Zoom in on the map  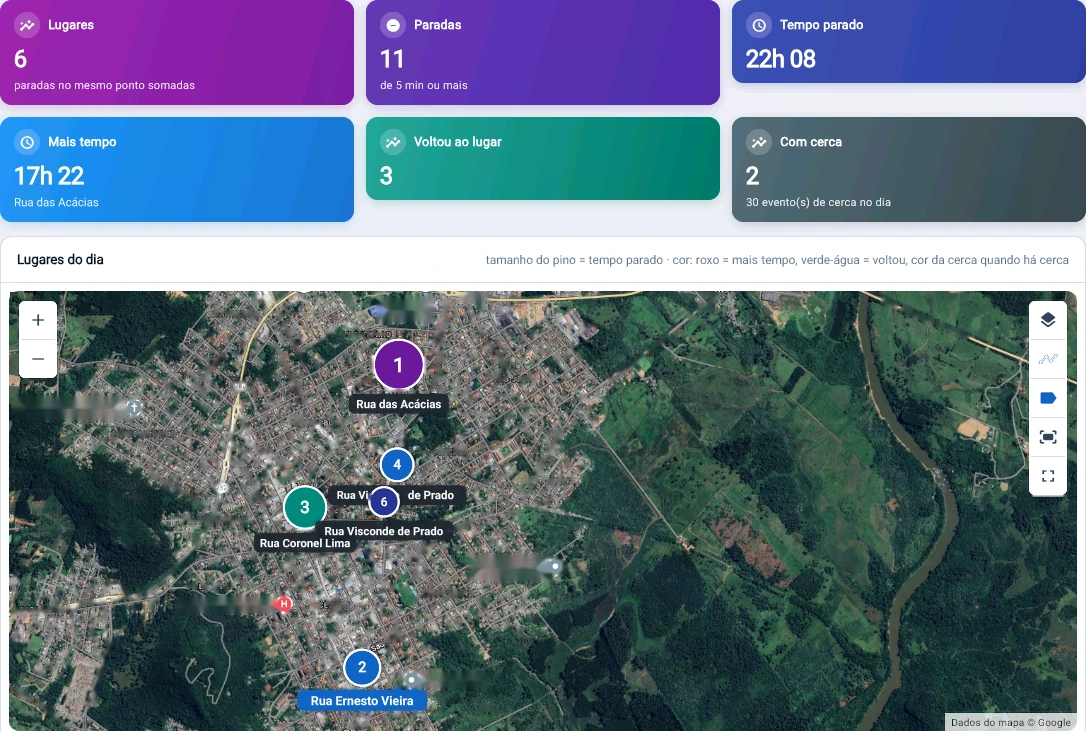(38, 320)
